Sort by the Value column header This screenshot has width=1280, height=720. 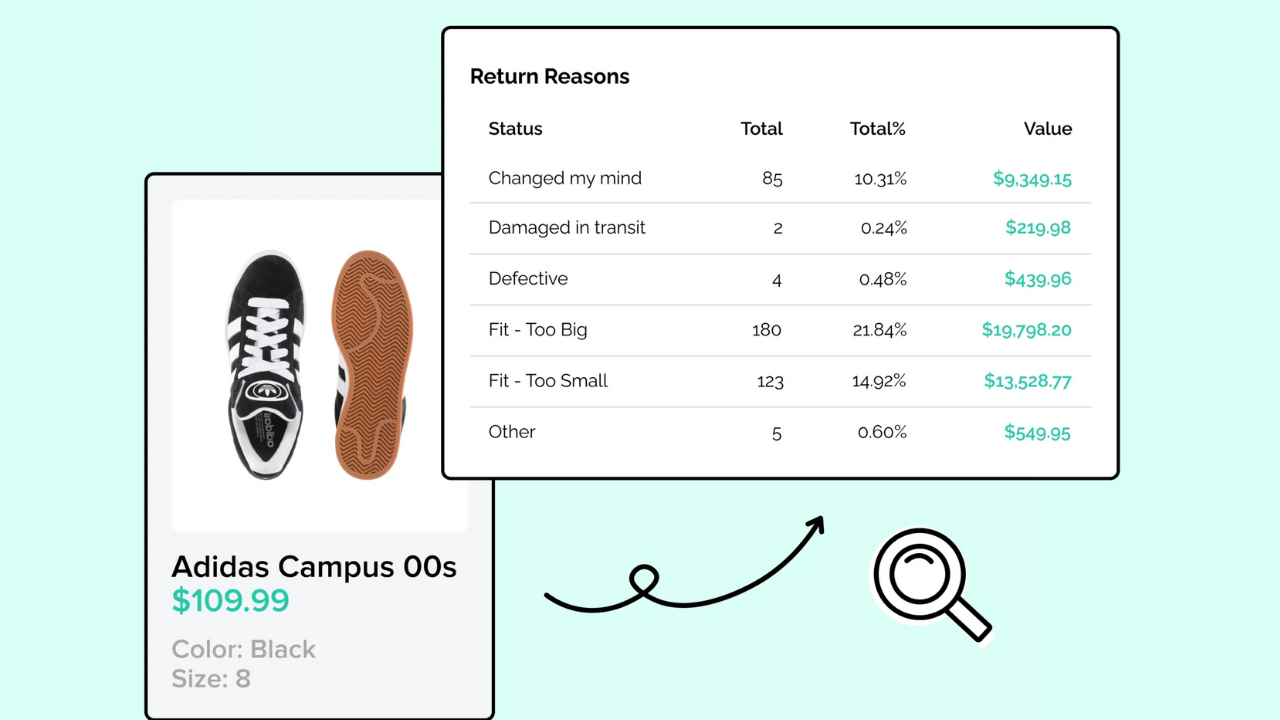point(1047,129)
